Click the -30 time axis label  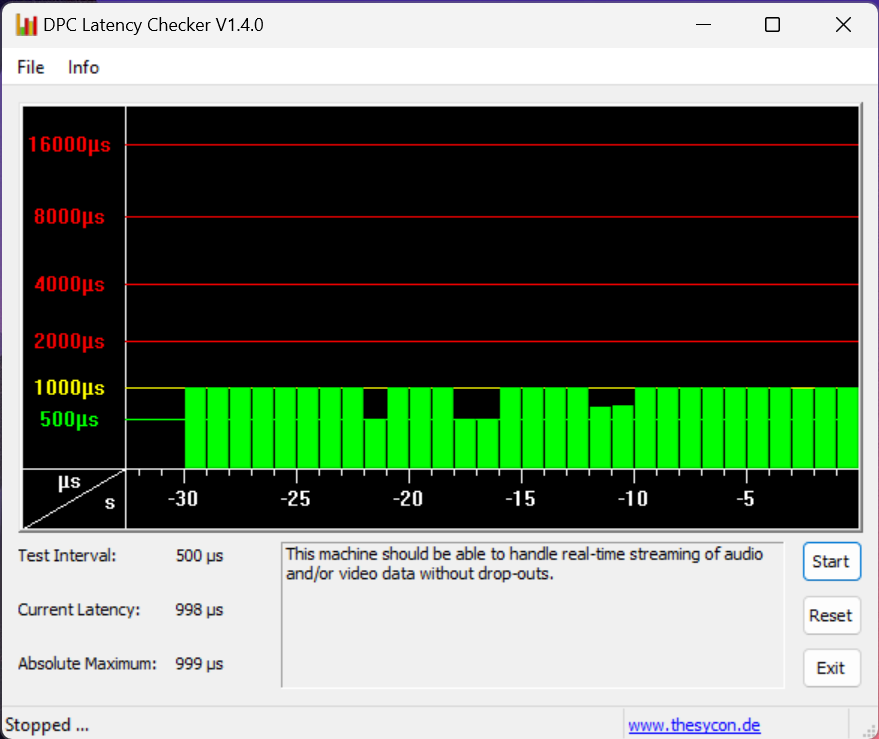pos(183,498)
